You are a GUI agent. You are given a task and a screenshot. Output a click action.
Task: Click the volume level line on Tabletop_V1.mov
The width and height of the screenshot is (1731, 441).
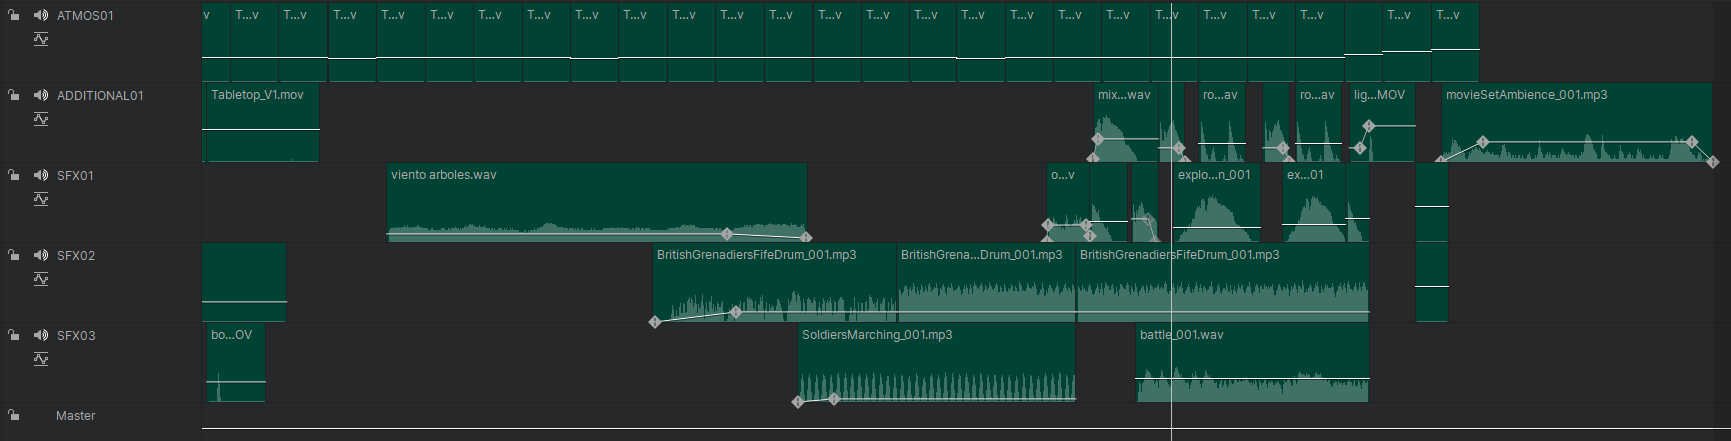tap(261, 129)
